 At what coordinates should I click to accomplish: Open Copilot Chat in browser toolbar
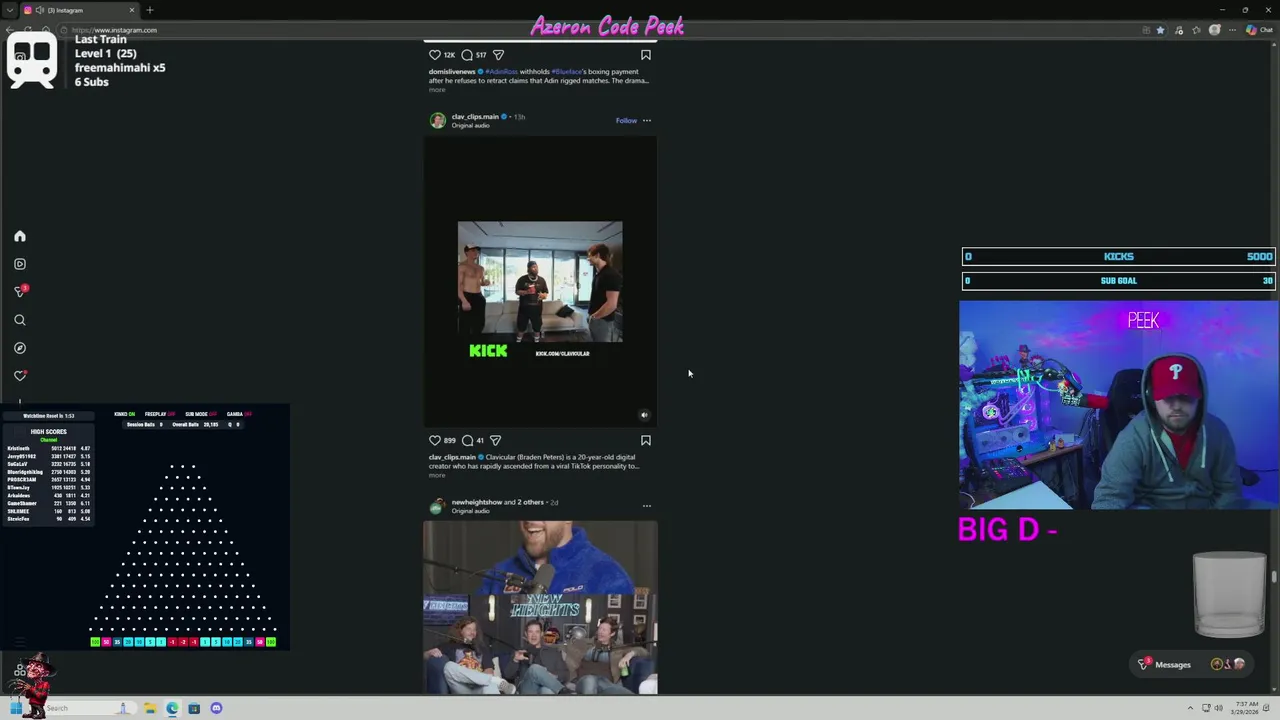click(x=1258, y=30)
